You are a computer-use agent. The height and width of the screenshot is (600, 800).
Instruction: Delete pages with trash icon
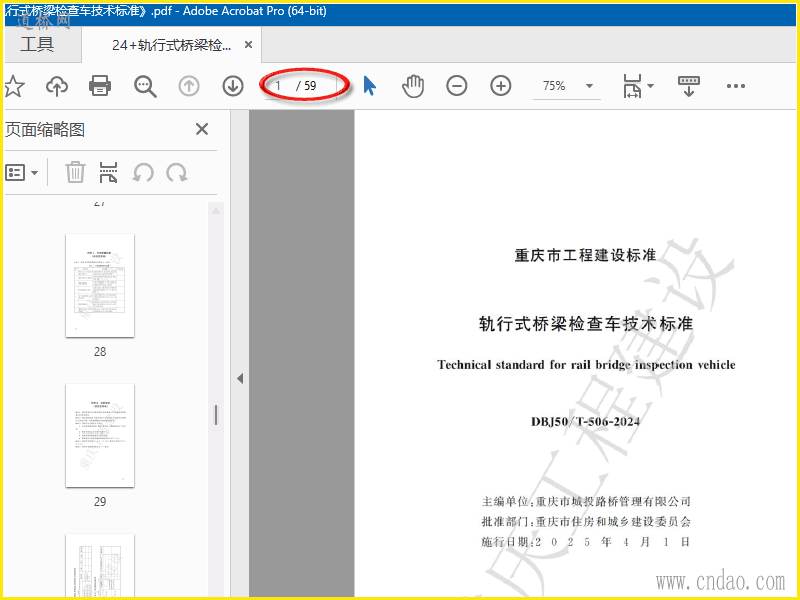pyautogui.click(x=75, y=172)
